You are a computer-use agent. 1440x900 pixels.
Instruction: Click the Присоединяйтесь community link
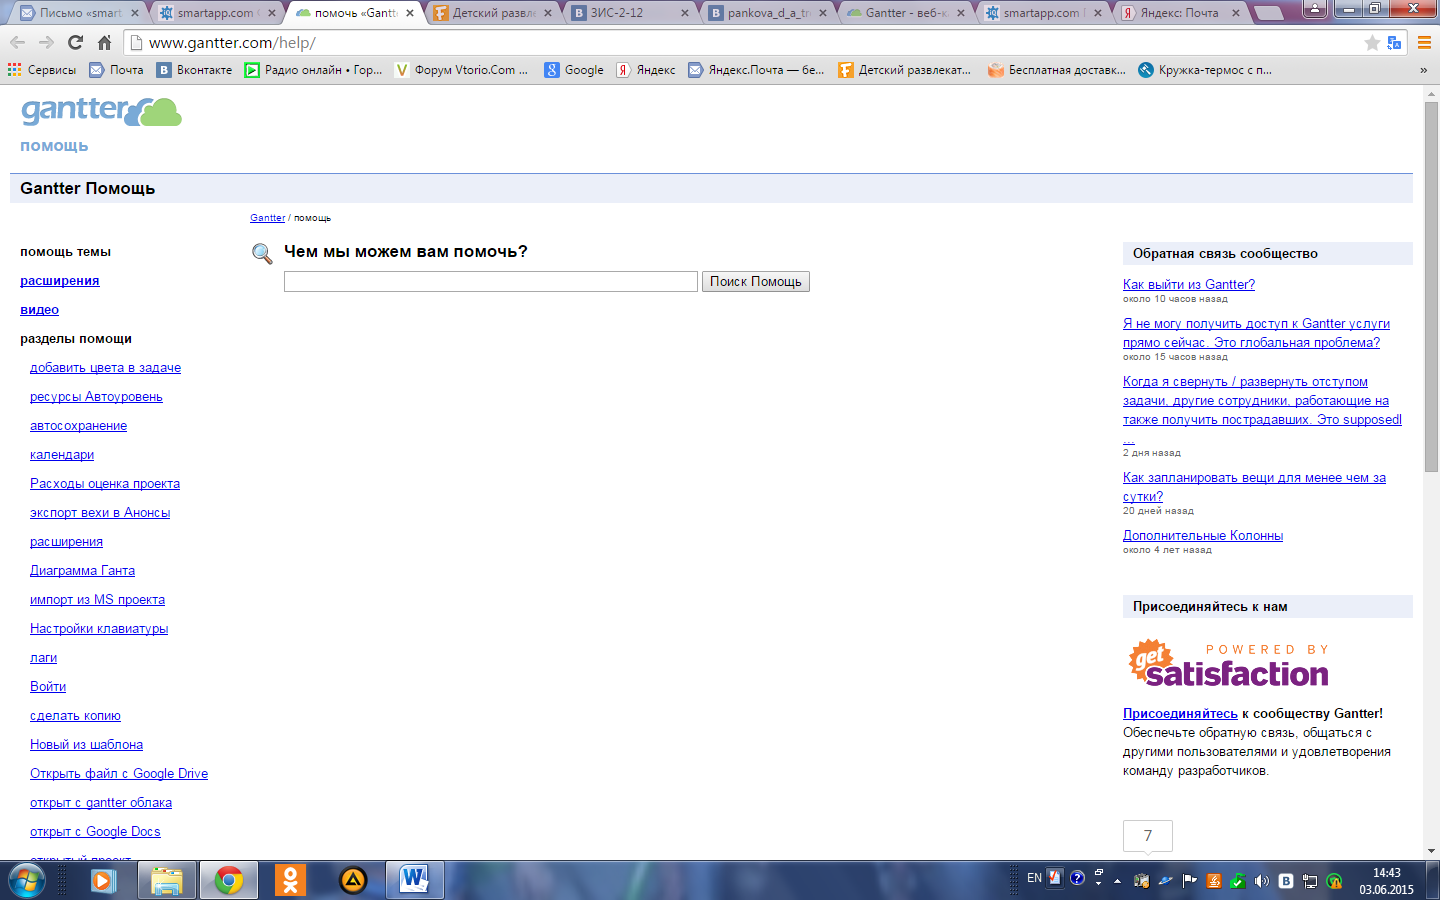coord(1180,714)
